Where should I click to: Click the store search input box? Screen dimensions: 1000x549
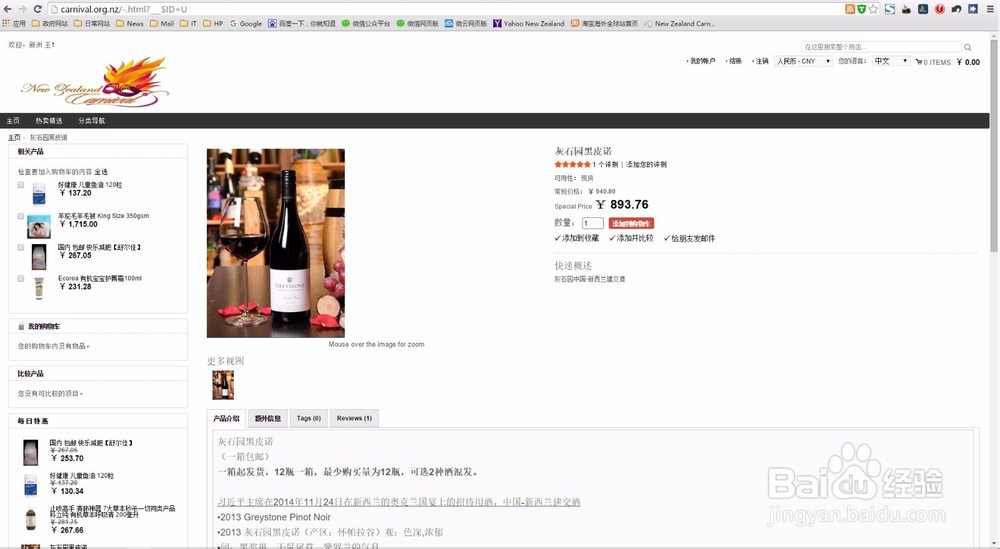(x=881, y=47)
